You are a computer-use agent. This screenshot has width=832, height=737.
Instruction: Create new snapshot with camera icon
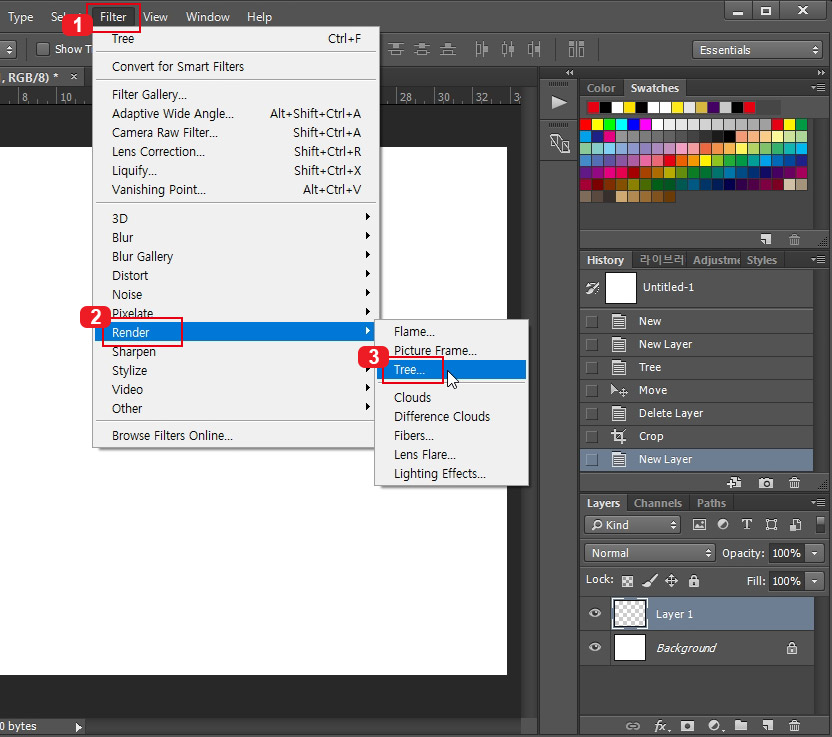(x=765, y=482)
